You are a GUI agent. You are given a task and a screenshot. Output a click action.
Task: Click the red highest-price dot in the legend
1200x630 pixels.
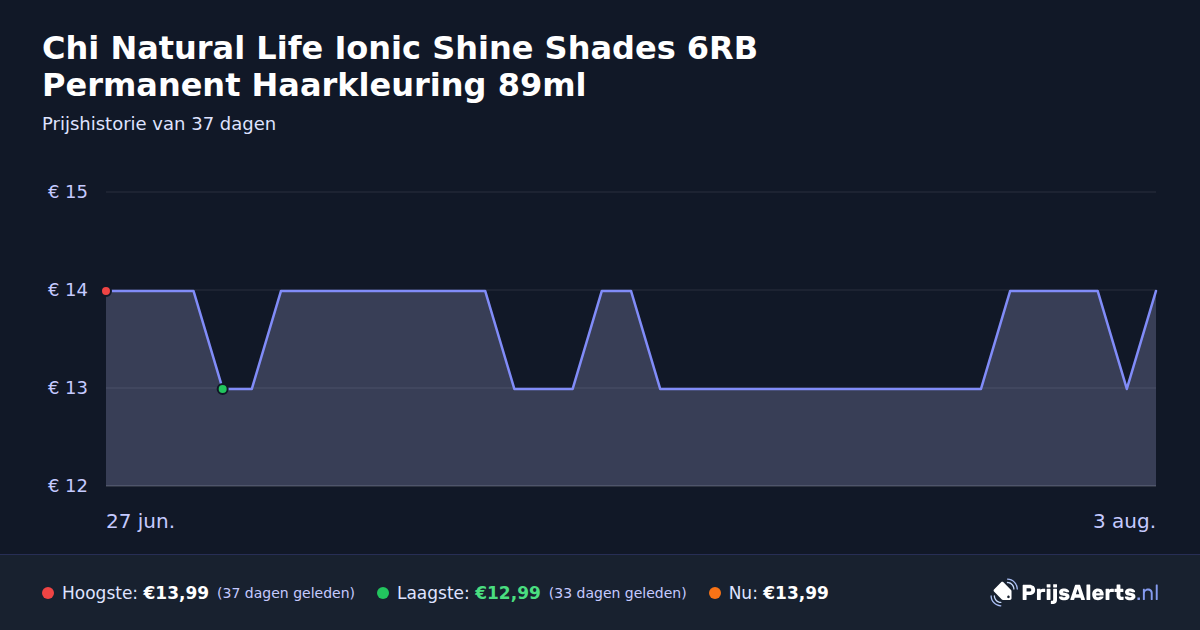pos(48,593)
